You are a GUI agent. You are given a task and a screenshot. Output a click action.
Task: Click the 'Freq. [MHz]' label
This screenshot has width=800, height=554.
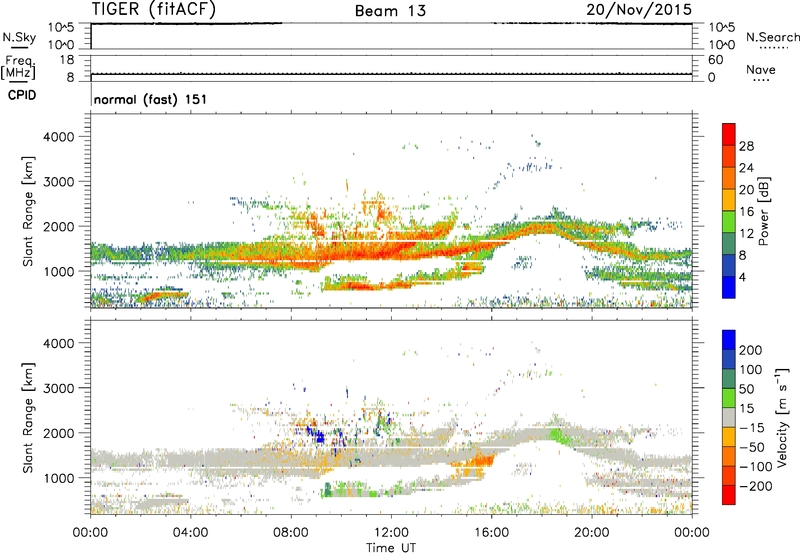tap(18, 67)
